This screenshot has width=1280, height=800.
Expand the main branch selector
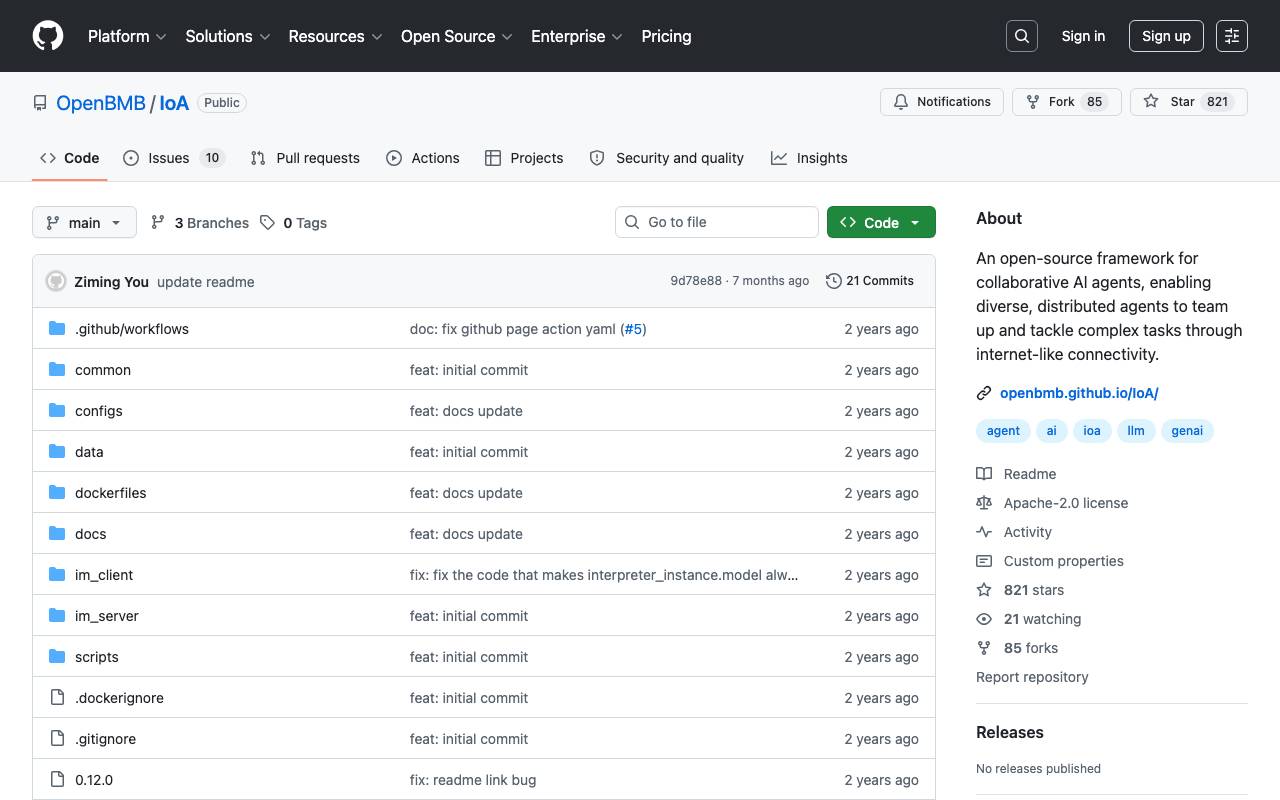tap(84, 222)
